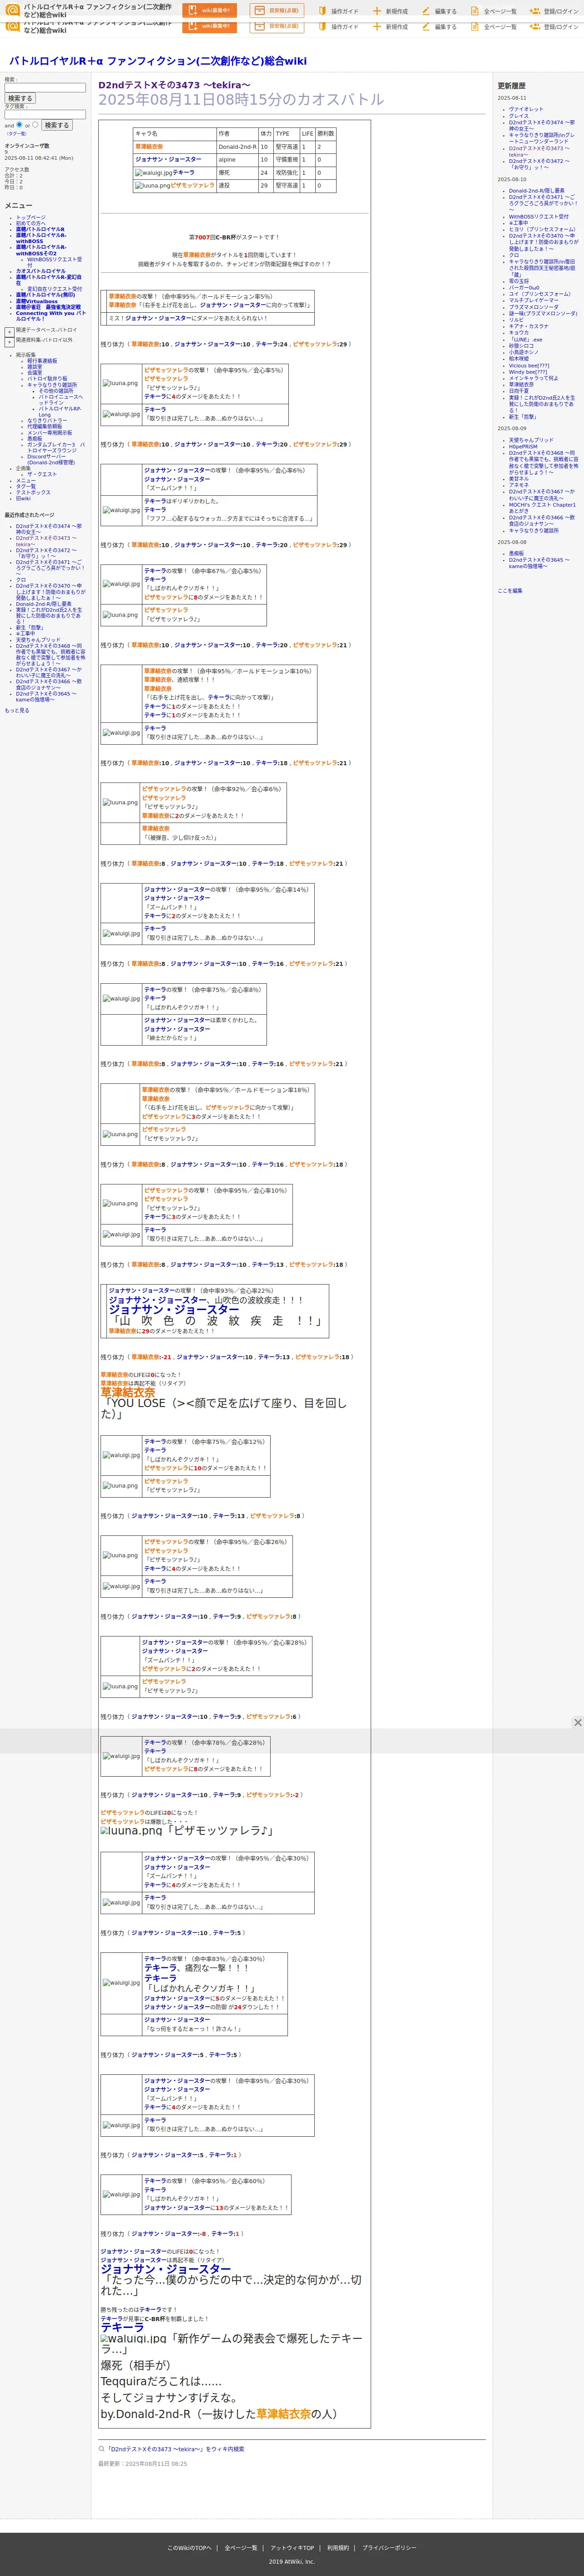The height and width of the screenshot is (2576, 584).
Task: Select the 'and' radio button for tag search
Action: (x=19, y=125)
